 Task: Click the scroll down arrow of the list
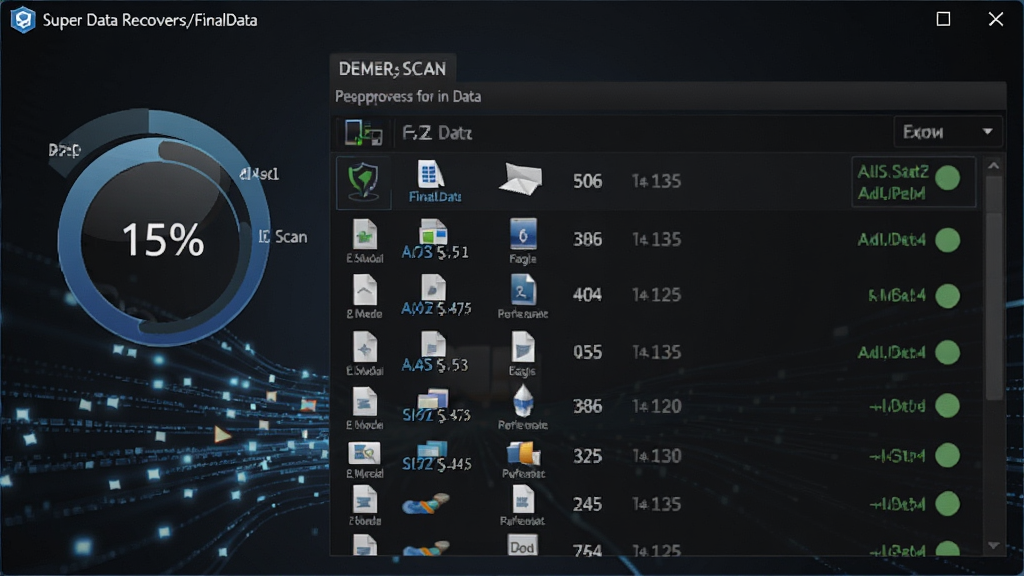tap(994, 546)
